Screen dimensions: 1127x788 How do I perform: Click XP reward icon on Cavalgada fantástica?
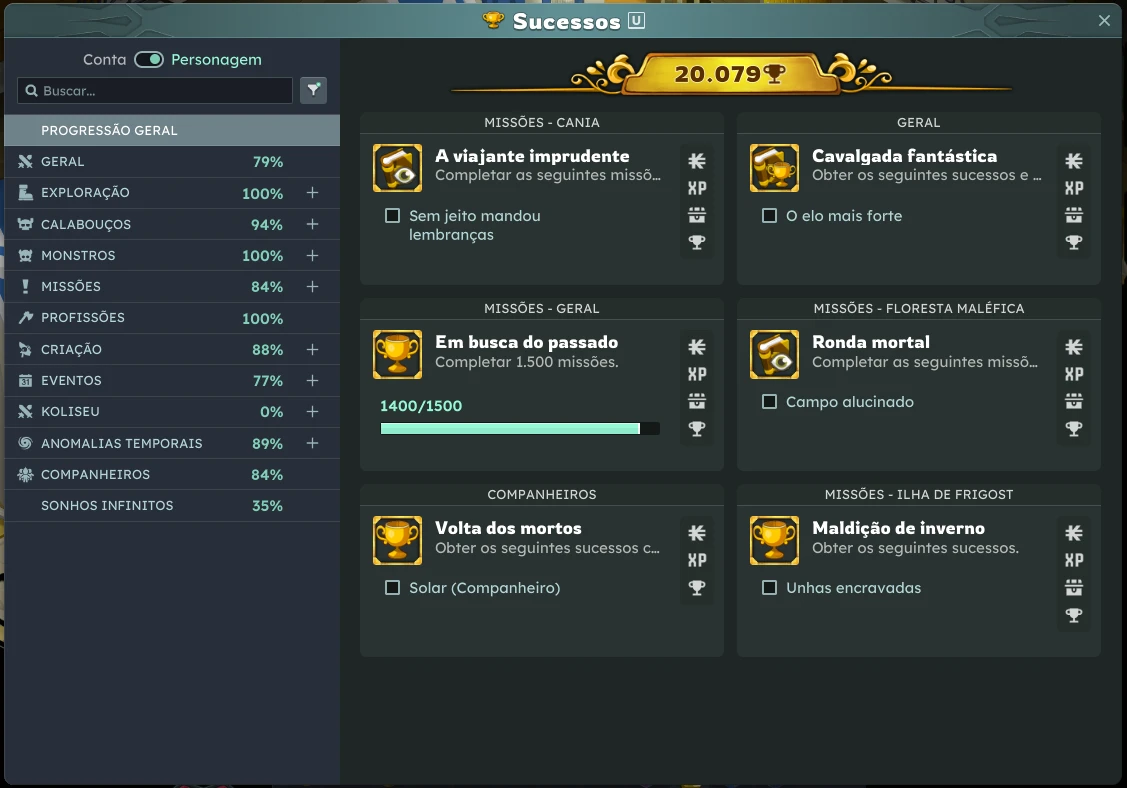1073,188
